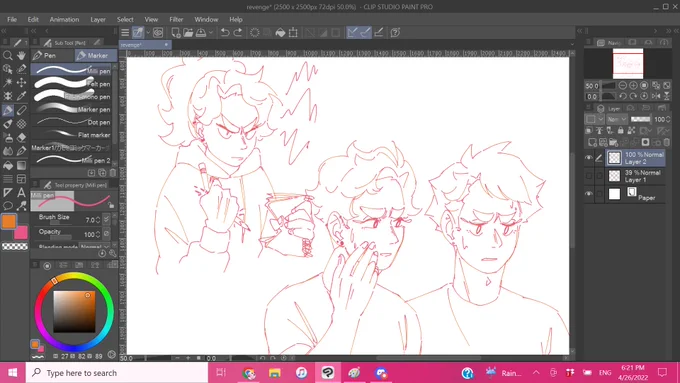
Task: Adjust the Opacity stepper arrows
Action: pos(98,234)
